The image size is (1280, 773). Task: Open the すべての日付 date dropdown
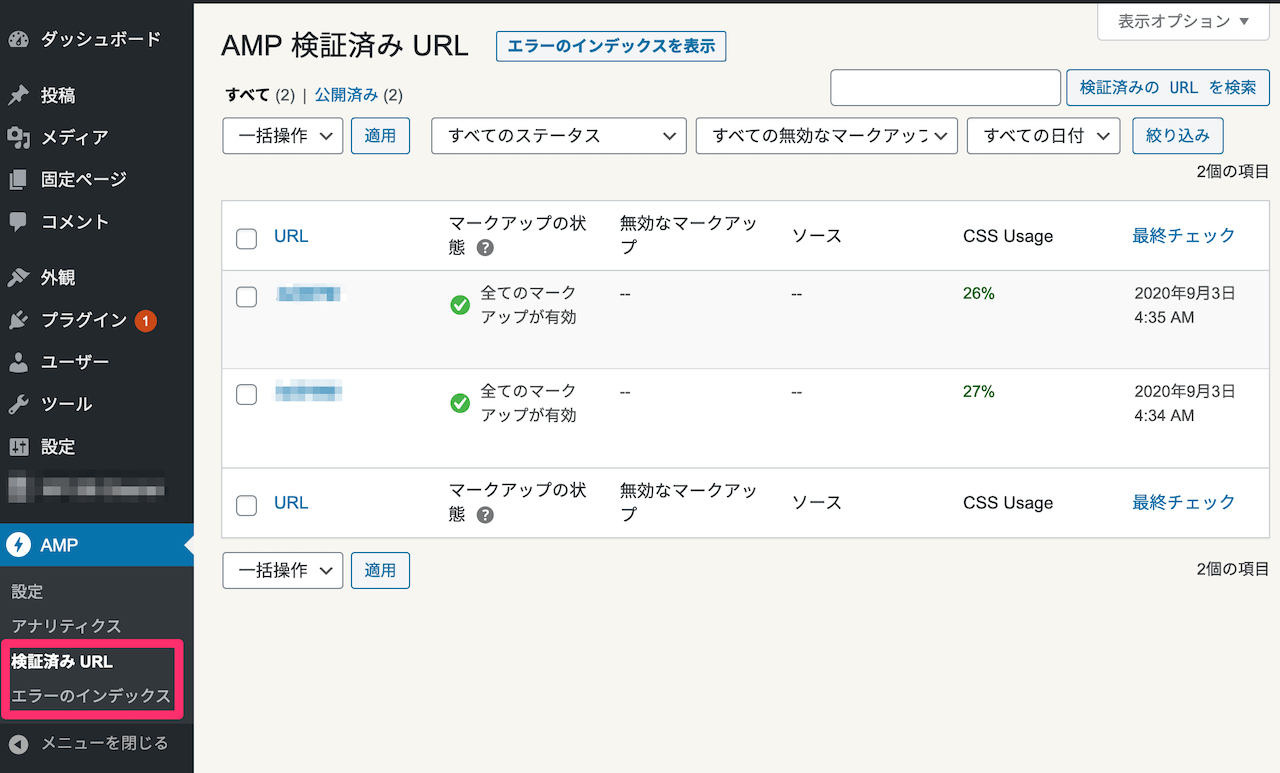(x=1043, y=136)
